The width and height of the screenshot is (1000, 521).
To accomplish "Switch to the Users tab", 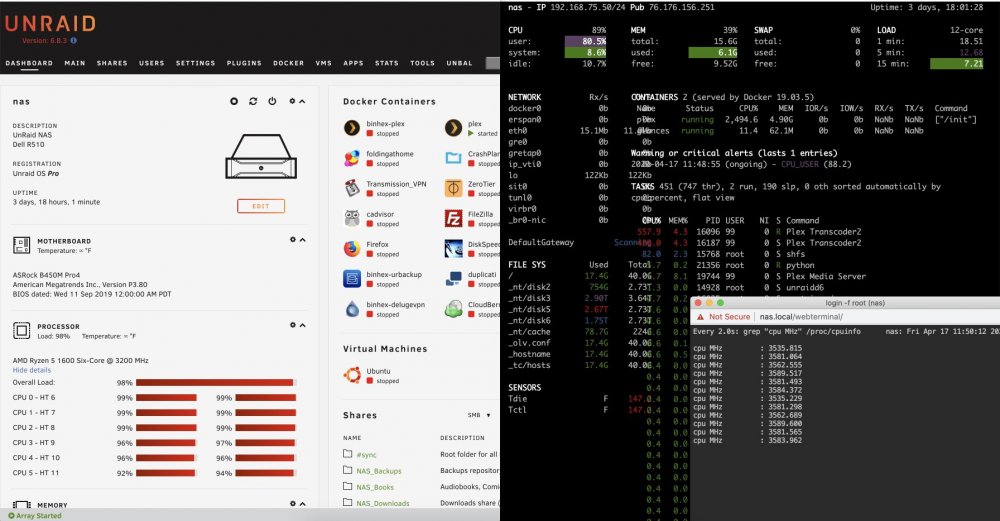I will [x=152, y=63].
